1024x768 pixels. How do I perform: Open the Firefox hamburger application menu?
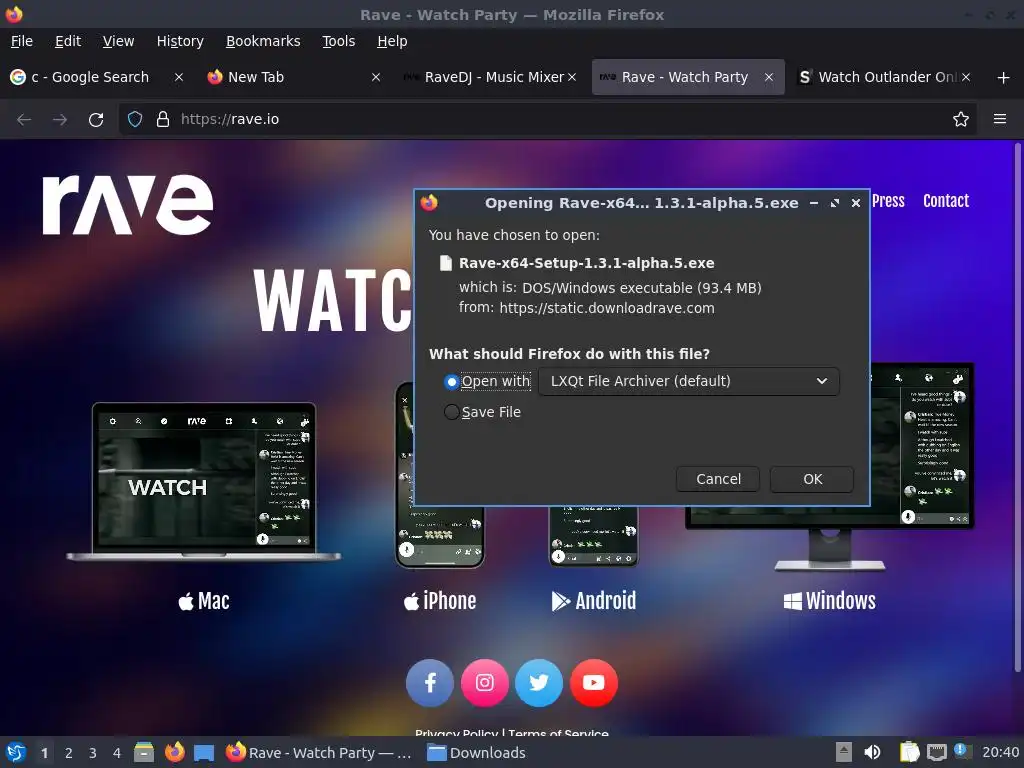[x=999, y=119]
